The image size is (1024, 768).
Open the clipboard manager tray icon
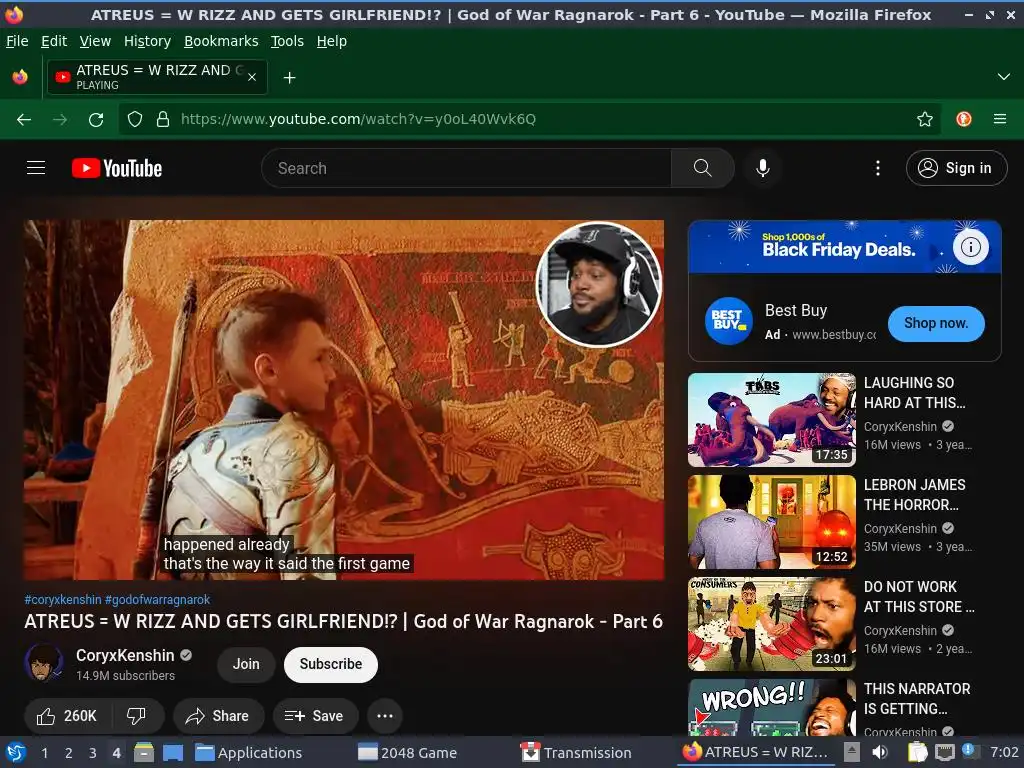point(918,752)
